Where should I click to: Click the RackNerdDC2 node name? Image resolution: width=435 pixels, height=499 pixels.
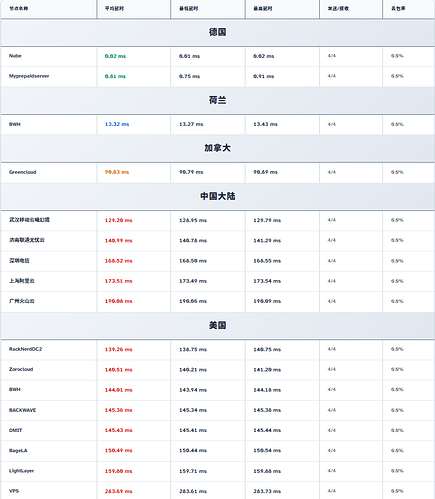(26, 349)
